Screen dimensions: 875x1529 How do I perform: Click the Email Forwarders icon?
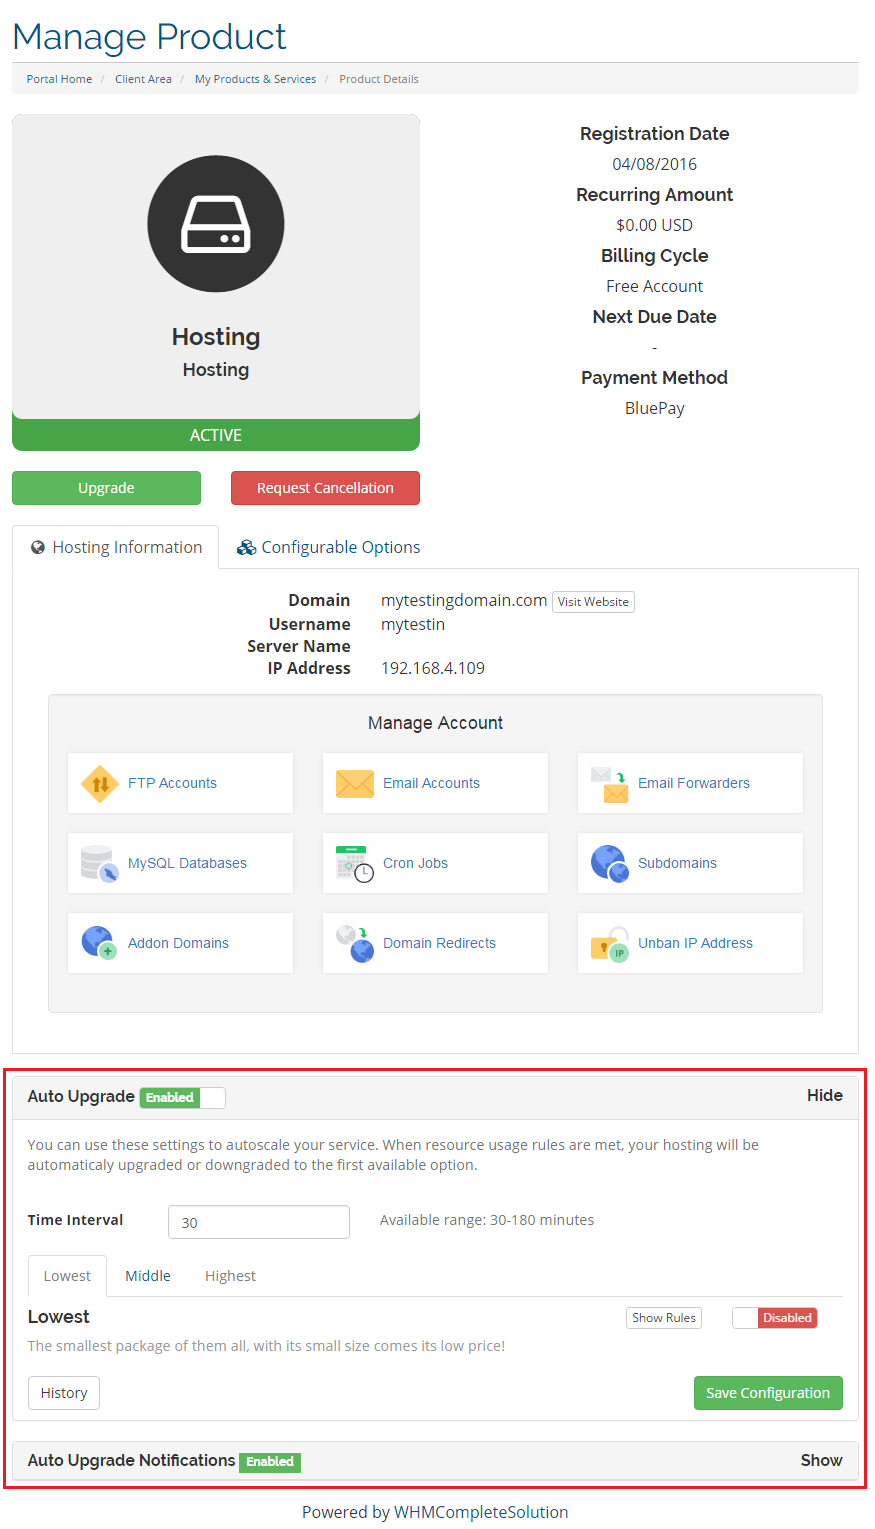pos(610,784)
